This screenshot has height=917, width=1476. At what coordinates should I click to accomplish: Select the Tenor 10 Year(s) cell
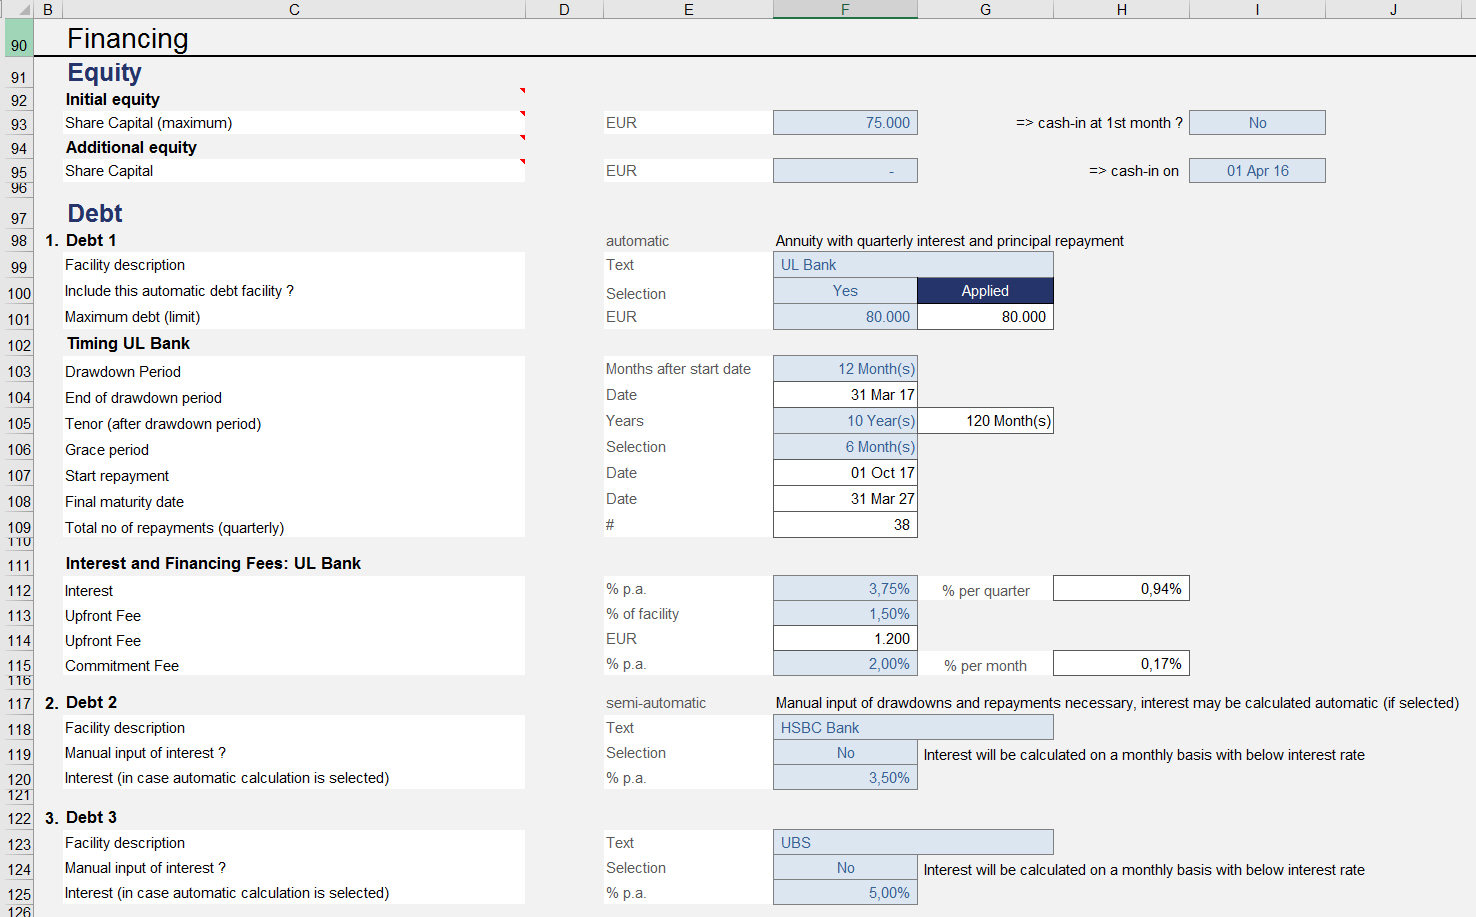point(845,421)
